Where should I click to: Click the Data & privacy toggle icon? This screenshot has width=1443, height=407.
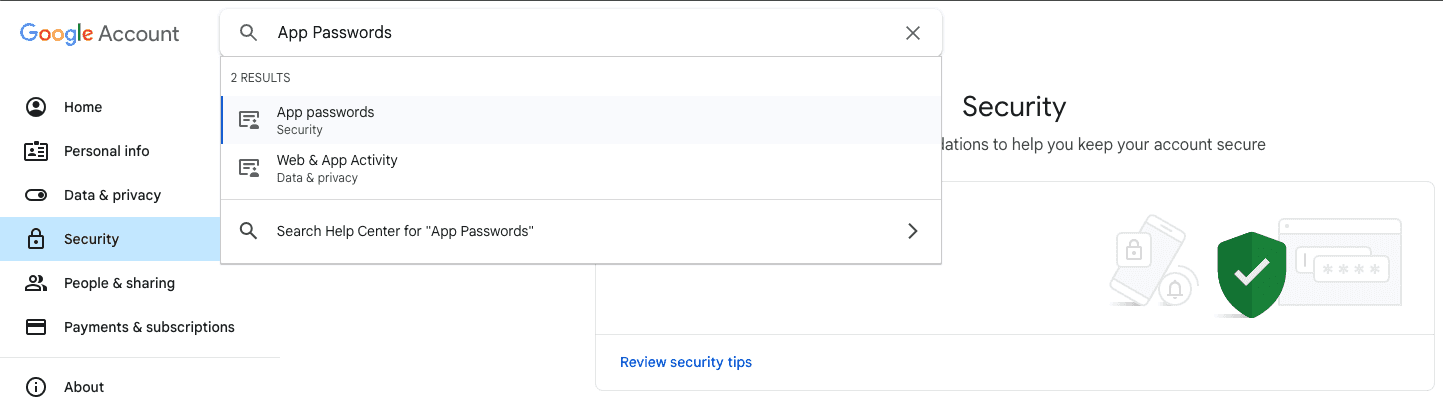click(x=36, y=195)
